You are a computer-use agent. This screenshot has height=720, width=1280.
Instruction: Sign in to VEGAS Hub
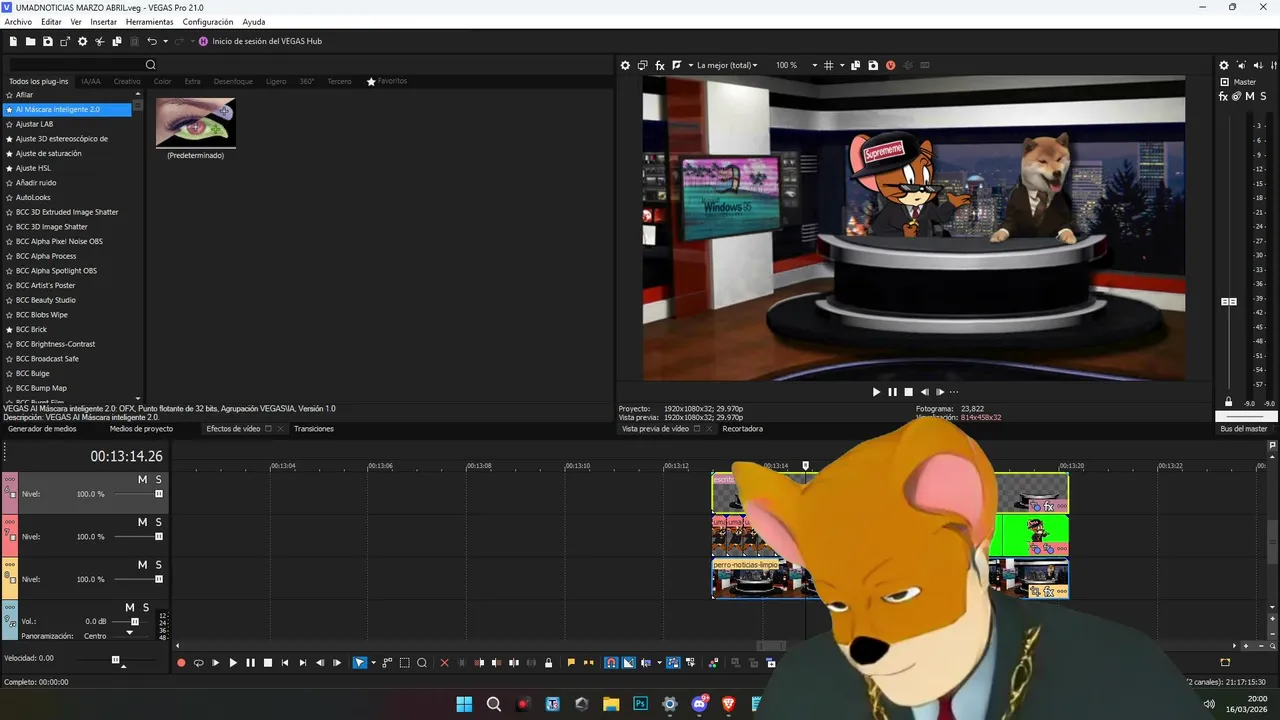[x=260, y=41]
